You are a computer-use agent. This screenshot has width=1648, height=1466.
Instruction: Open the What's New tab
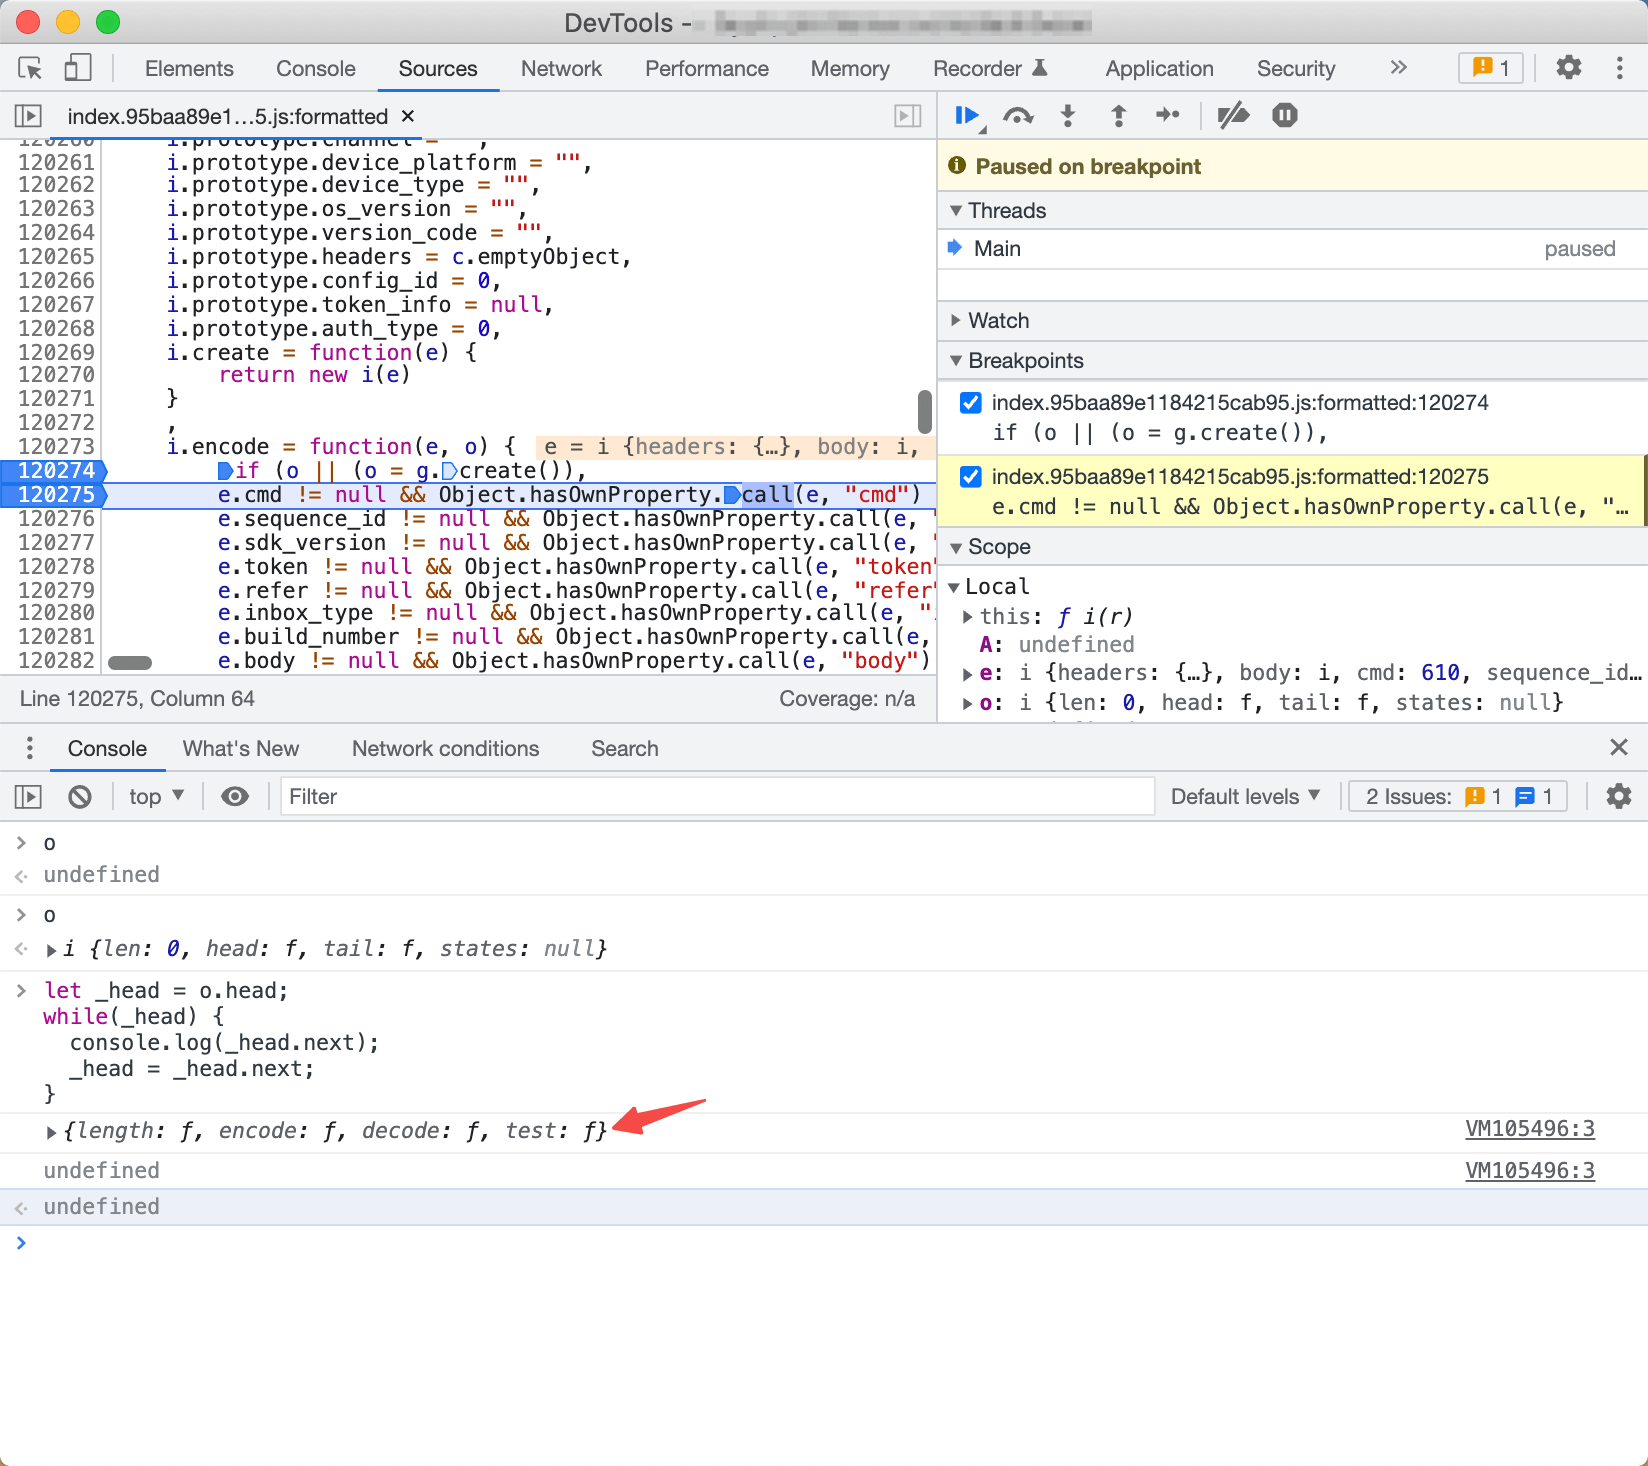240,748
